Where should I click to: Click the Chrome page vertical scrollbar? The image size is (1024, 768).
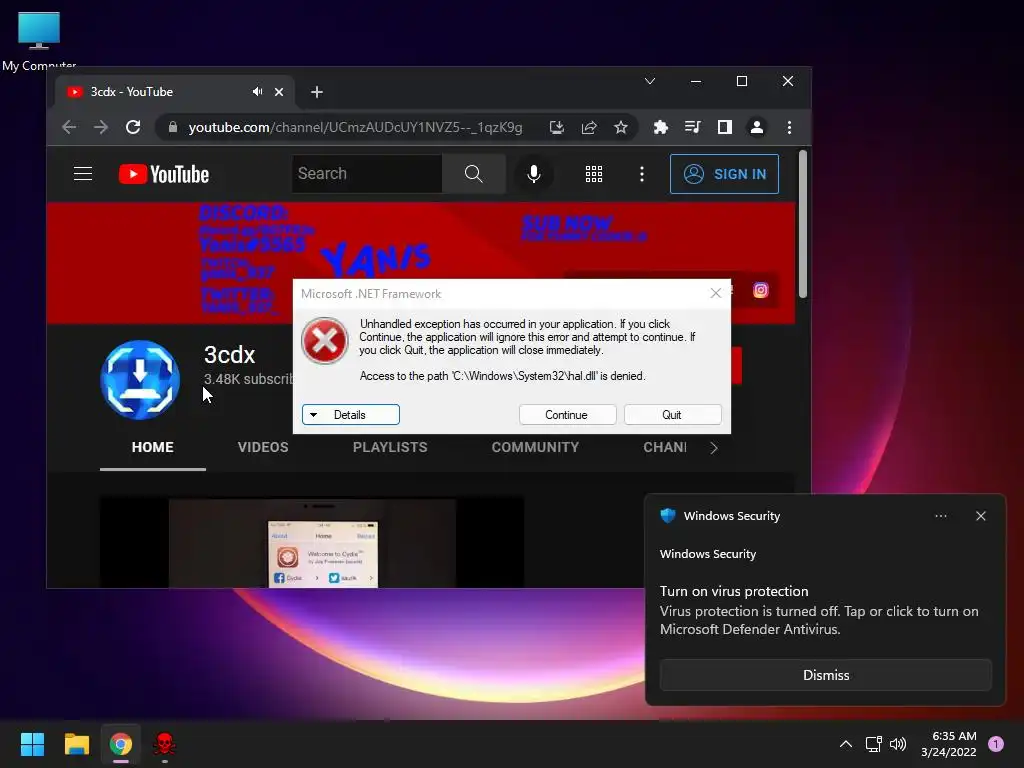(x=803, y=225)
